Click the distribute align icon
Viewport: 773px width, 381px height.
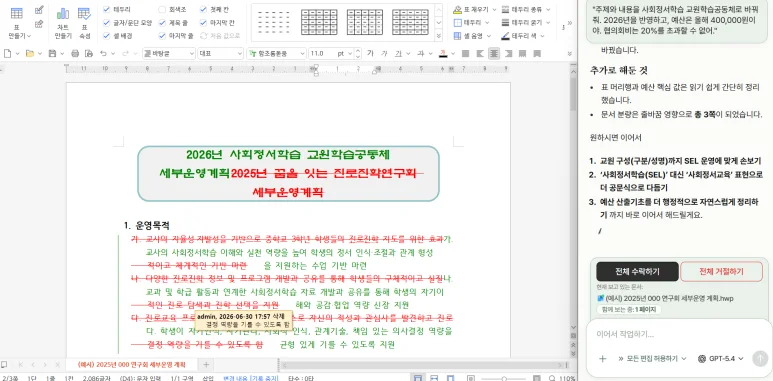tap(523, 53)
